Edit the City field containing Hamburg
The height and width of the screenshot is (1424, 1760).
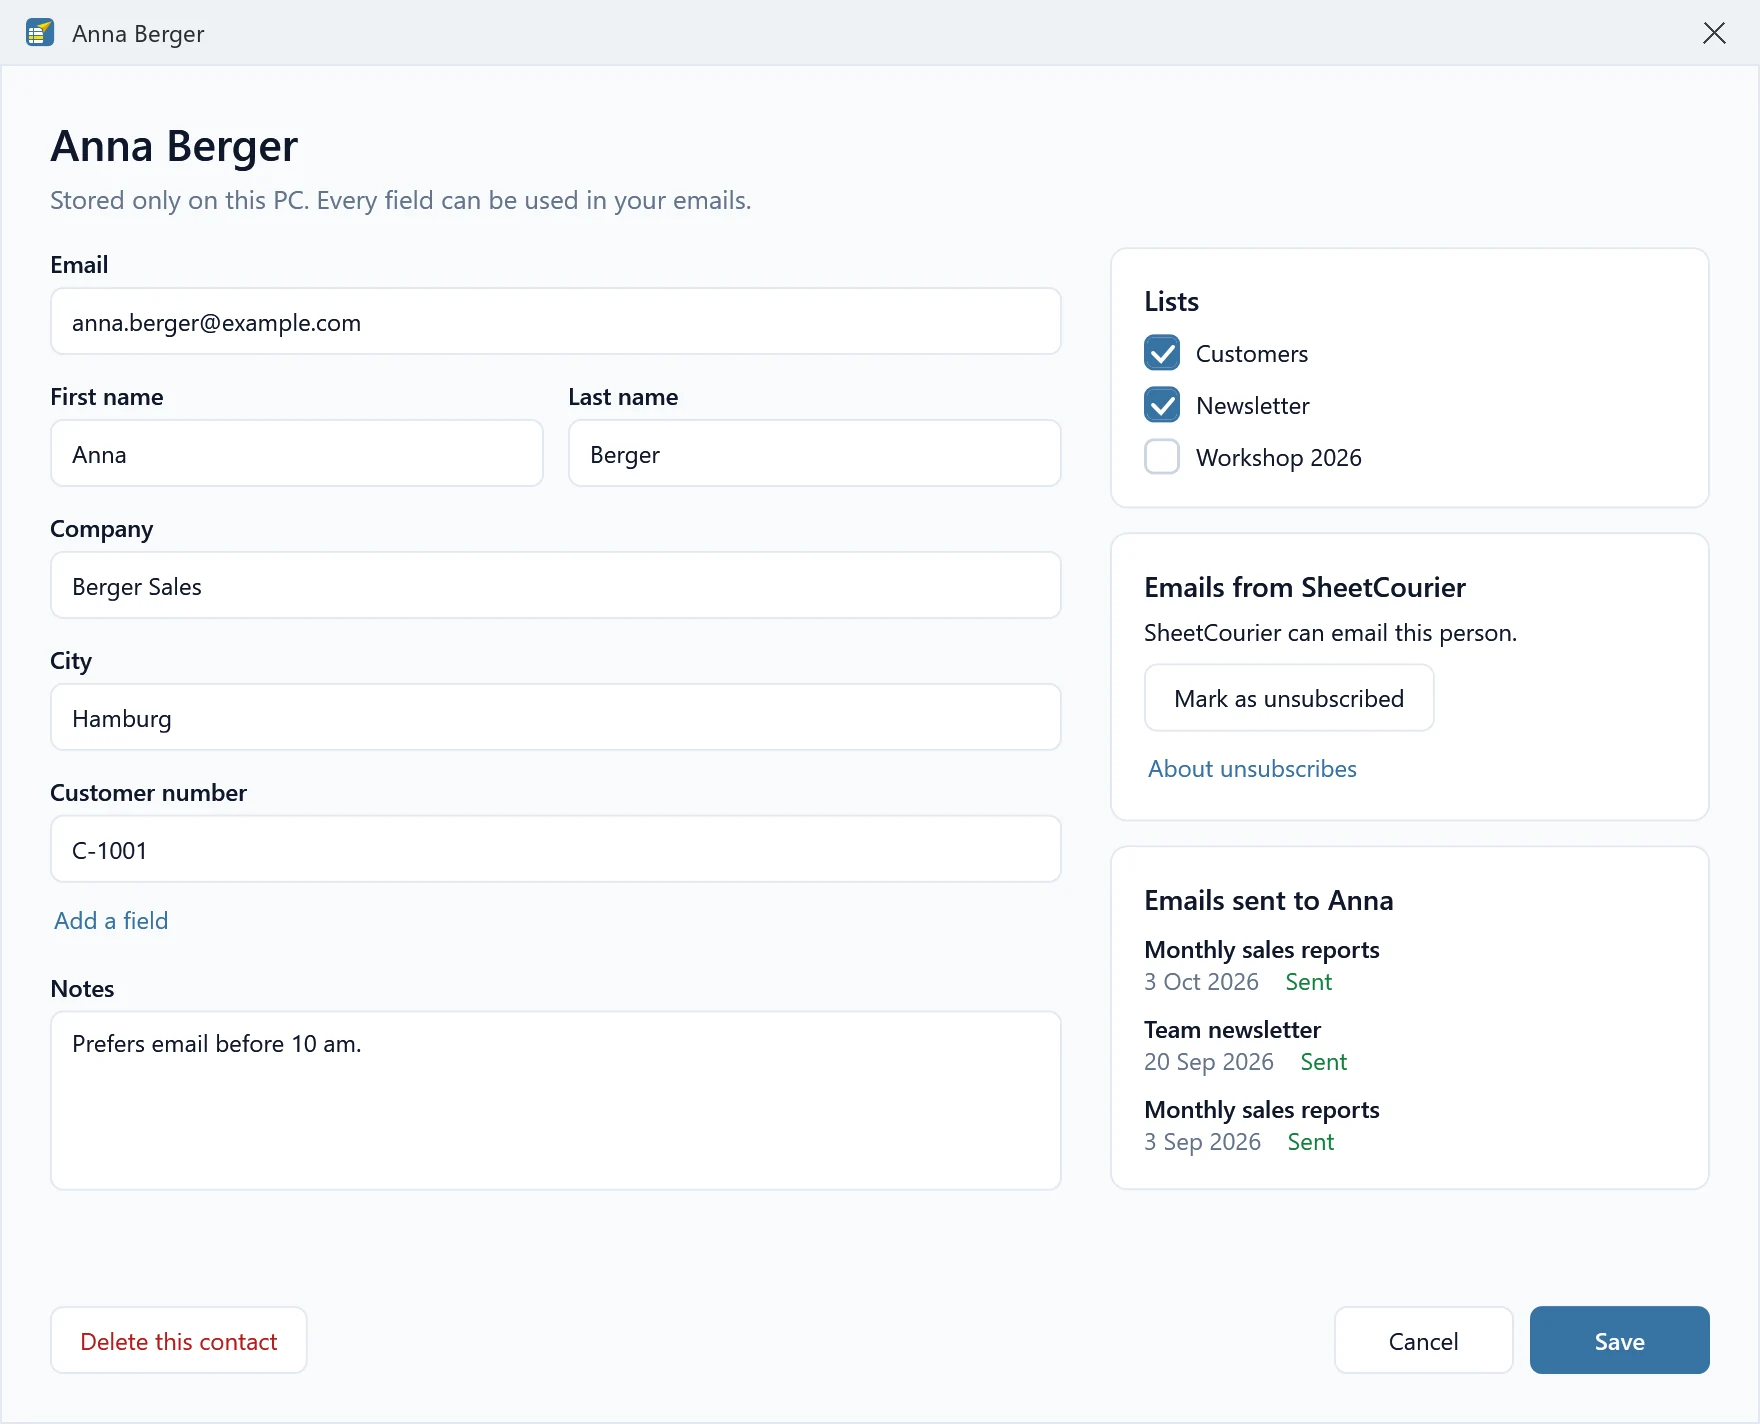[x=556, y=717]
